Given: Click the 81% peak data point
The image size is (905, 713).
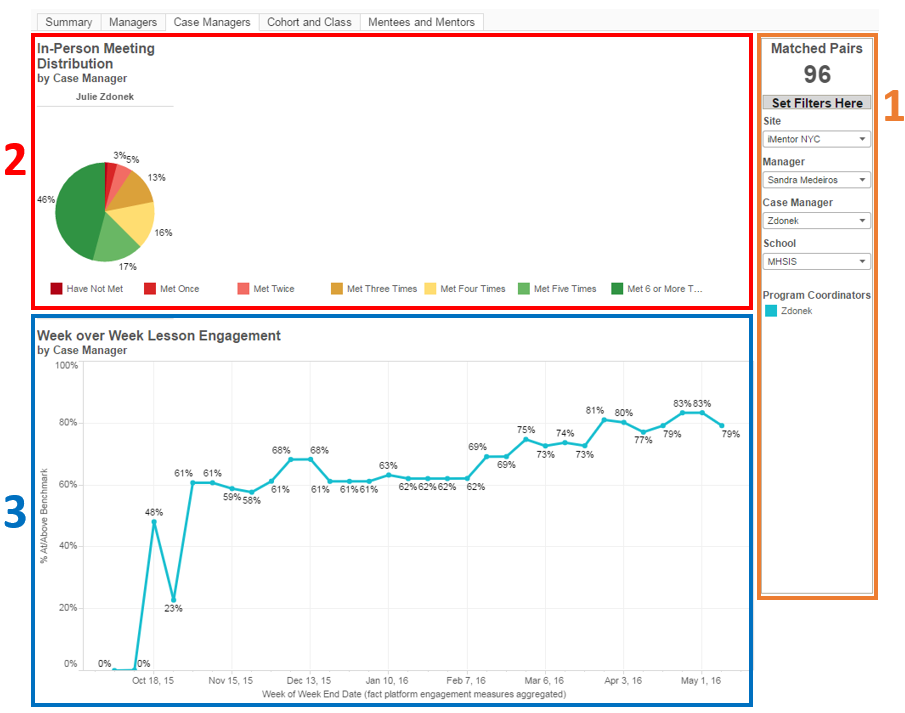Looking at the screenshot, I should pos(604,420).
